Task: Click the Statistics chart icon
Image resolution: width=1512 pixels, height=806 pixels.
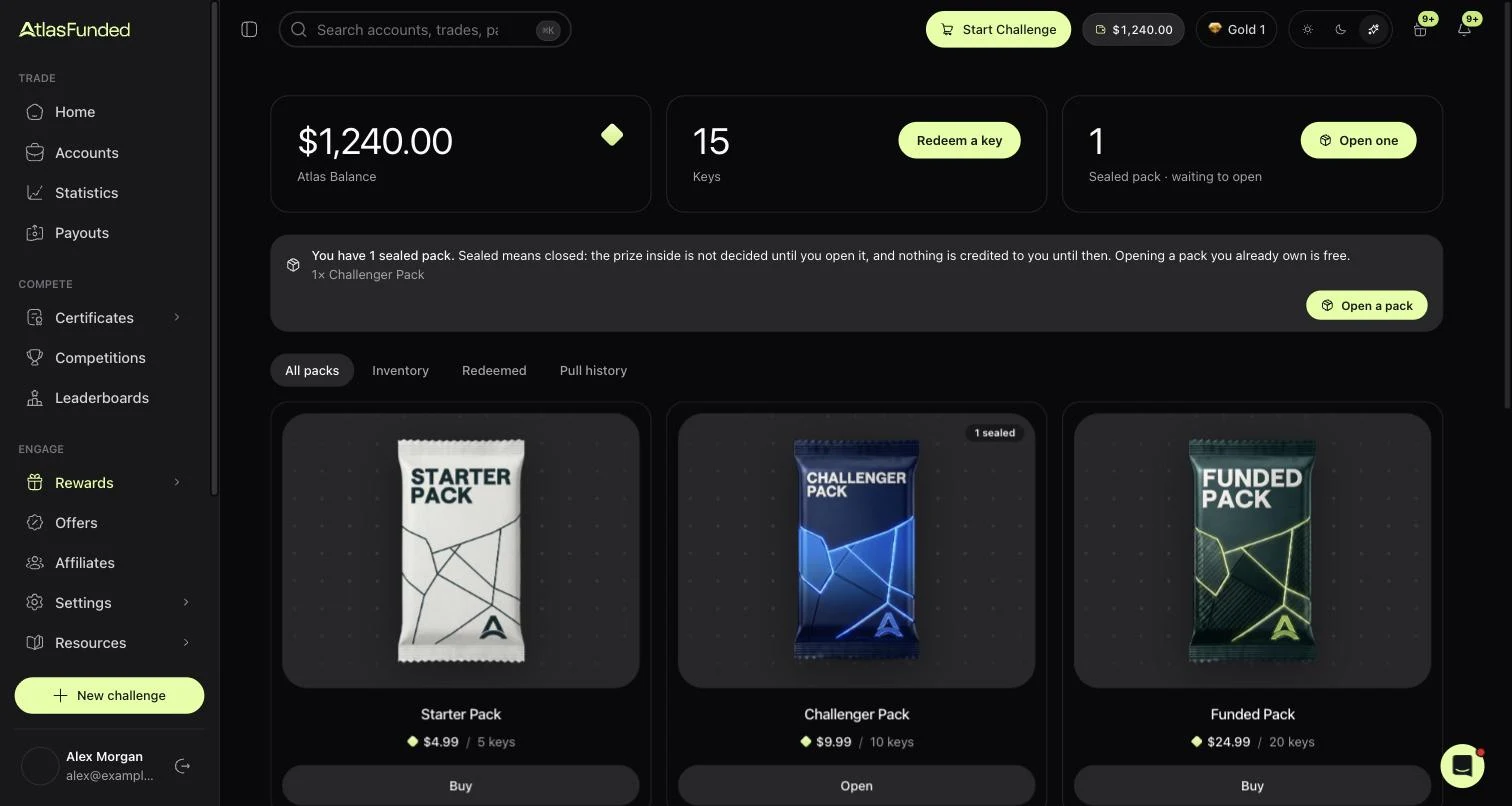Action: click(35, 193)
